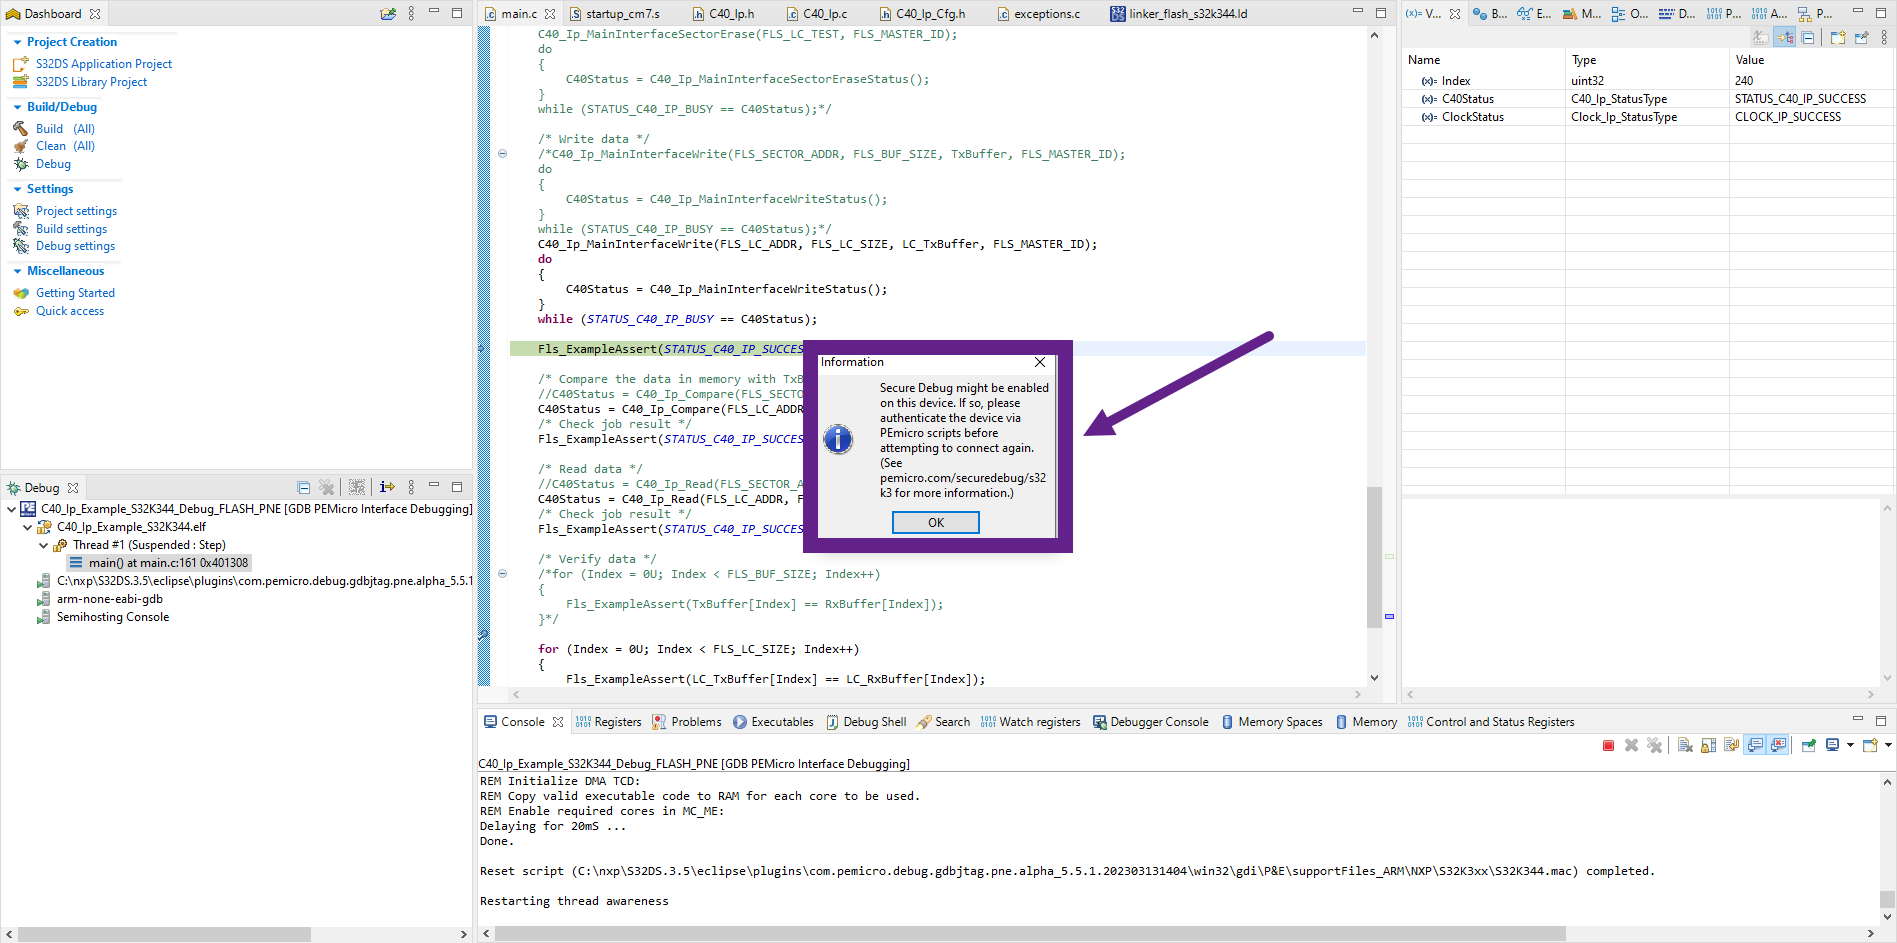Pin the console view
Viewport: 1897px width, 943px height.
click(x=1808, y=745)
